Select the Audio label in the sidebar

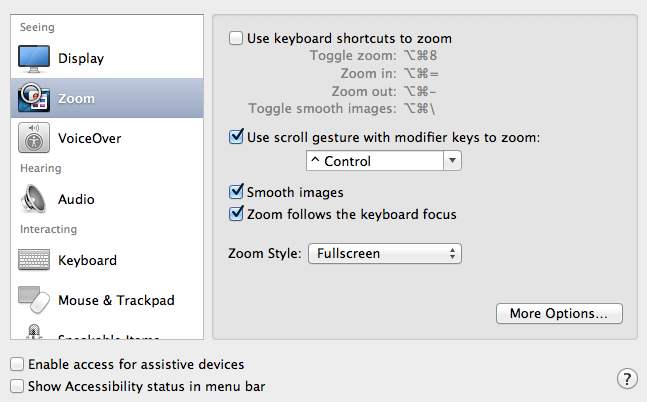pyautogui.click(x=76, y=199)
